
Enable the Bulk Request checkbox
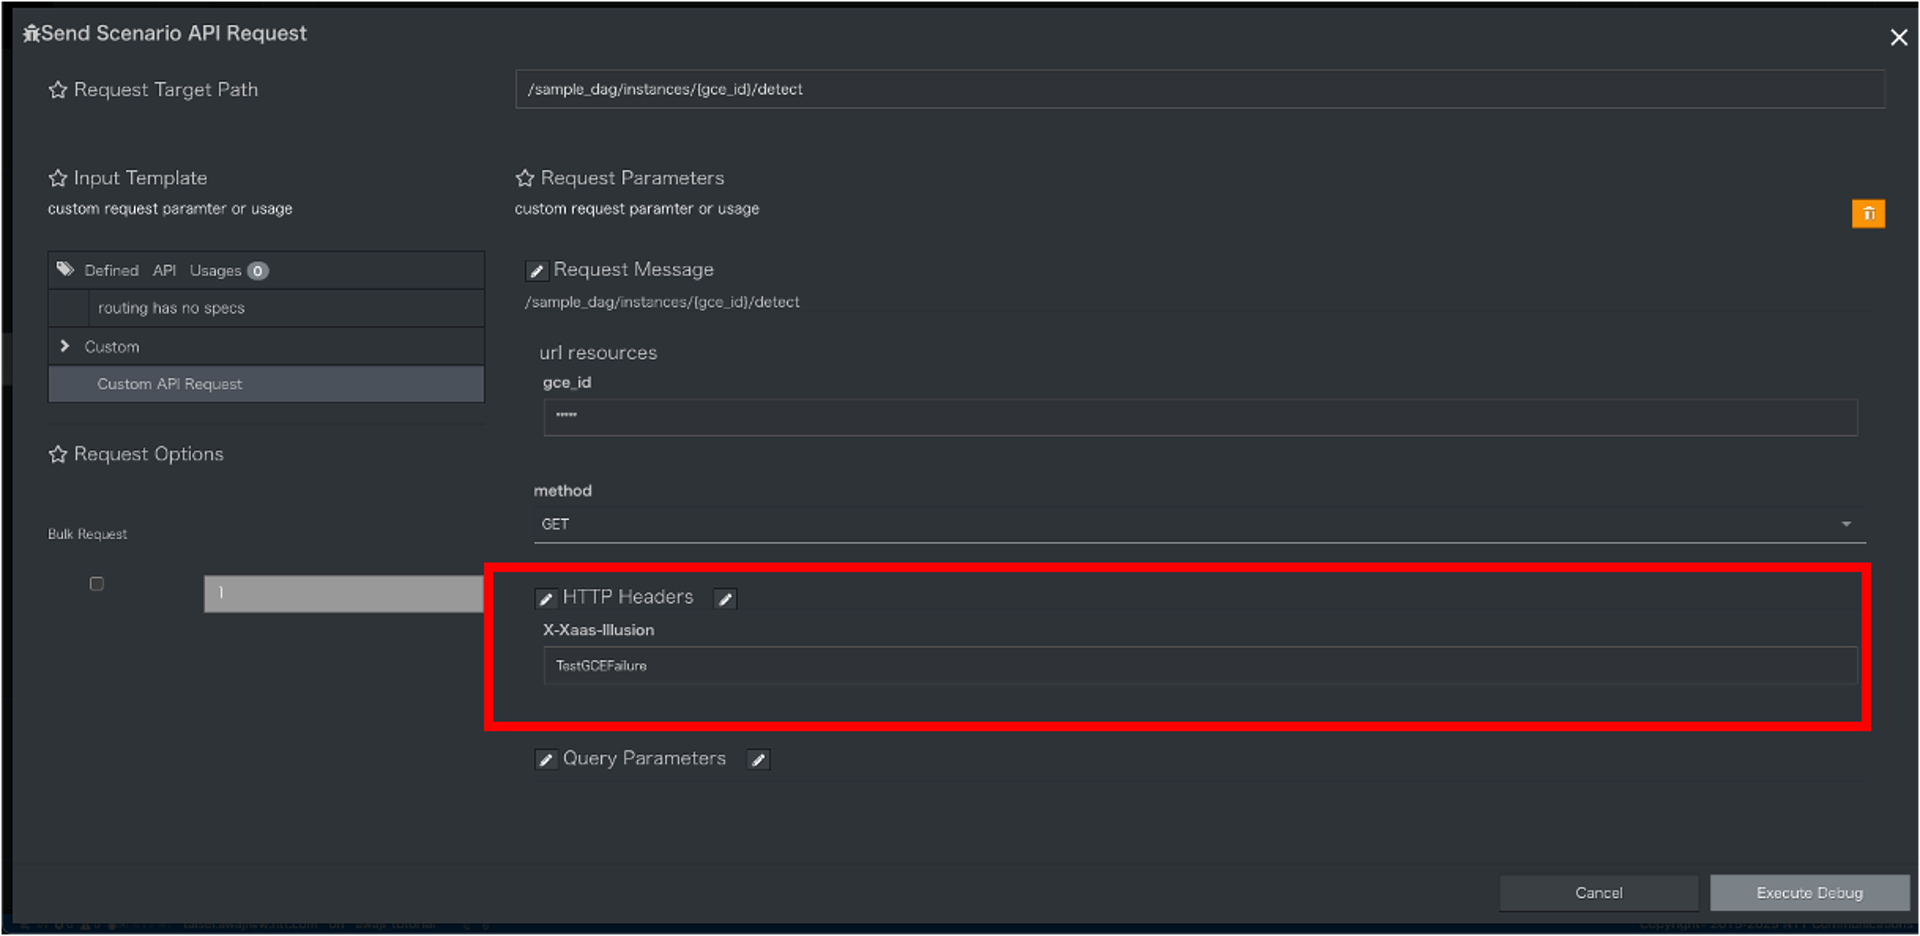pos(97,584)
